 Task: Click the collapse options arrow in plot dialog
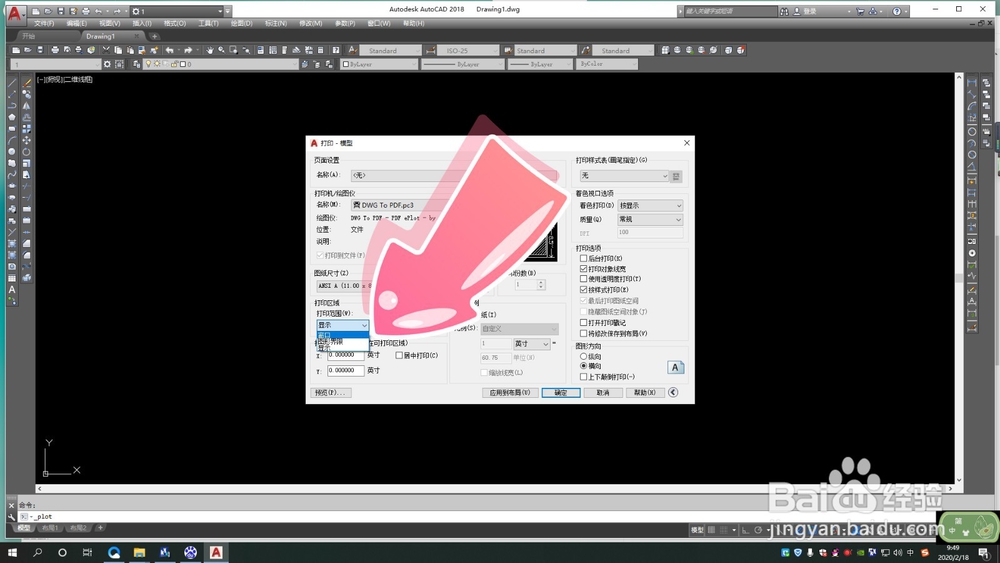[x=673, y=392]
